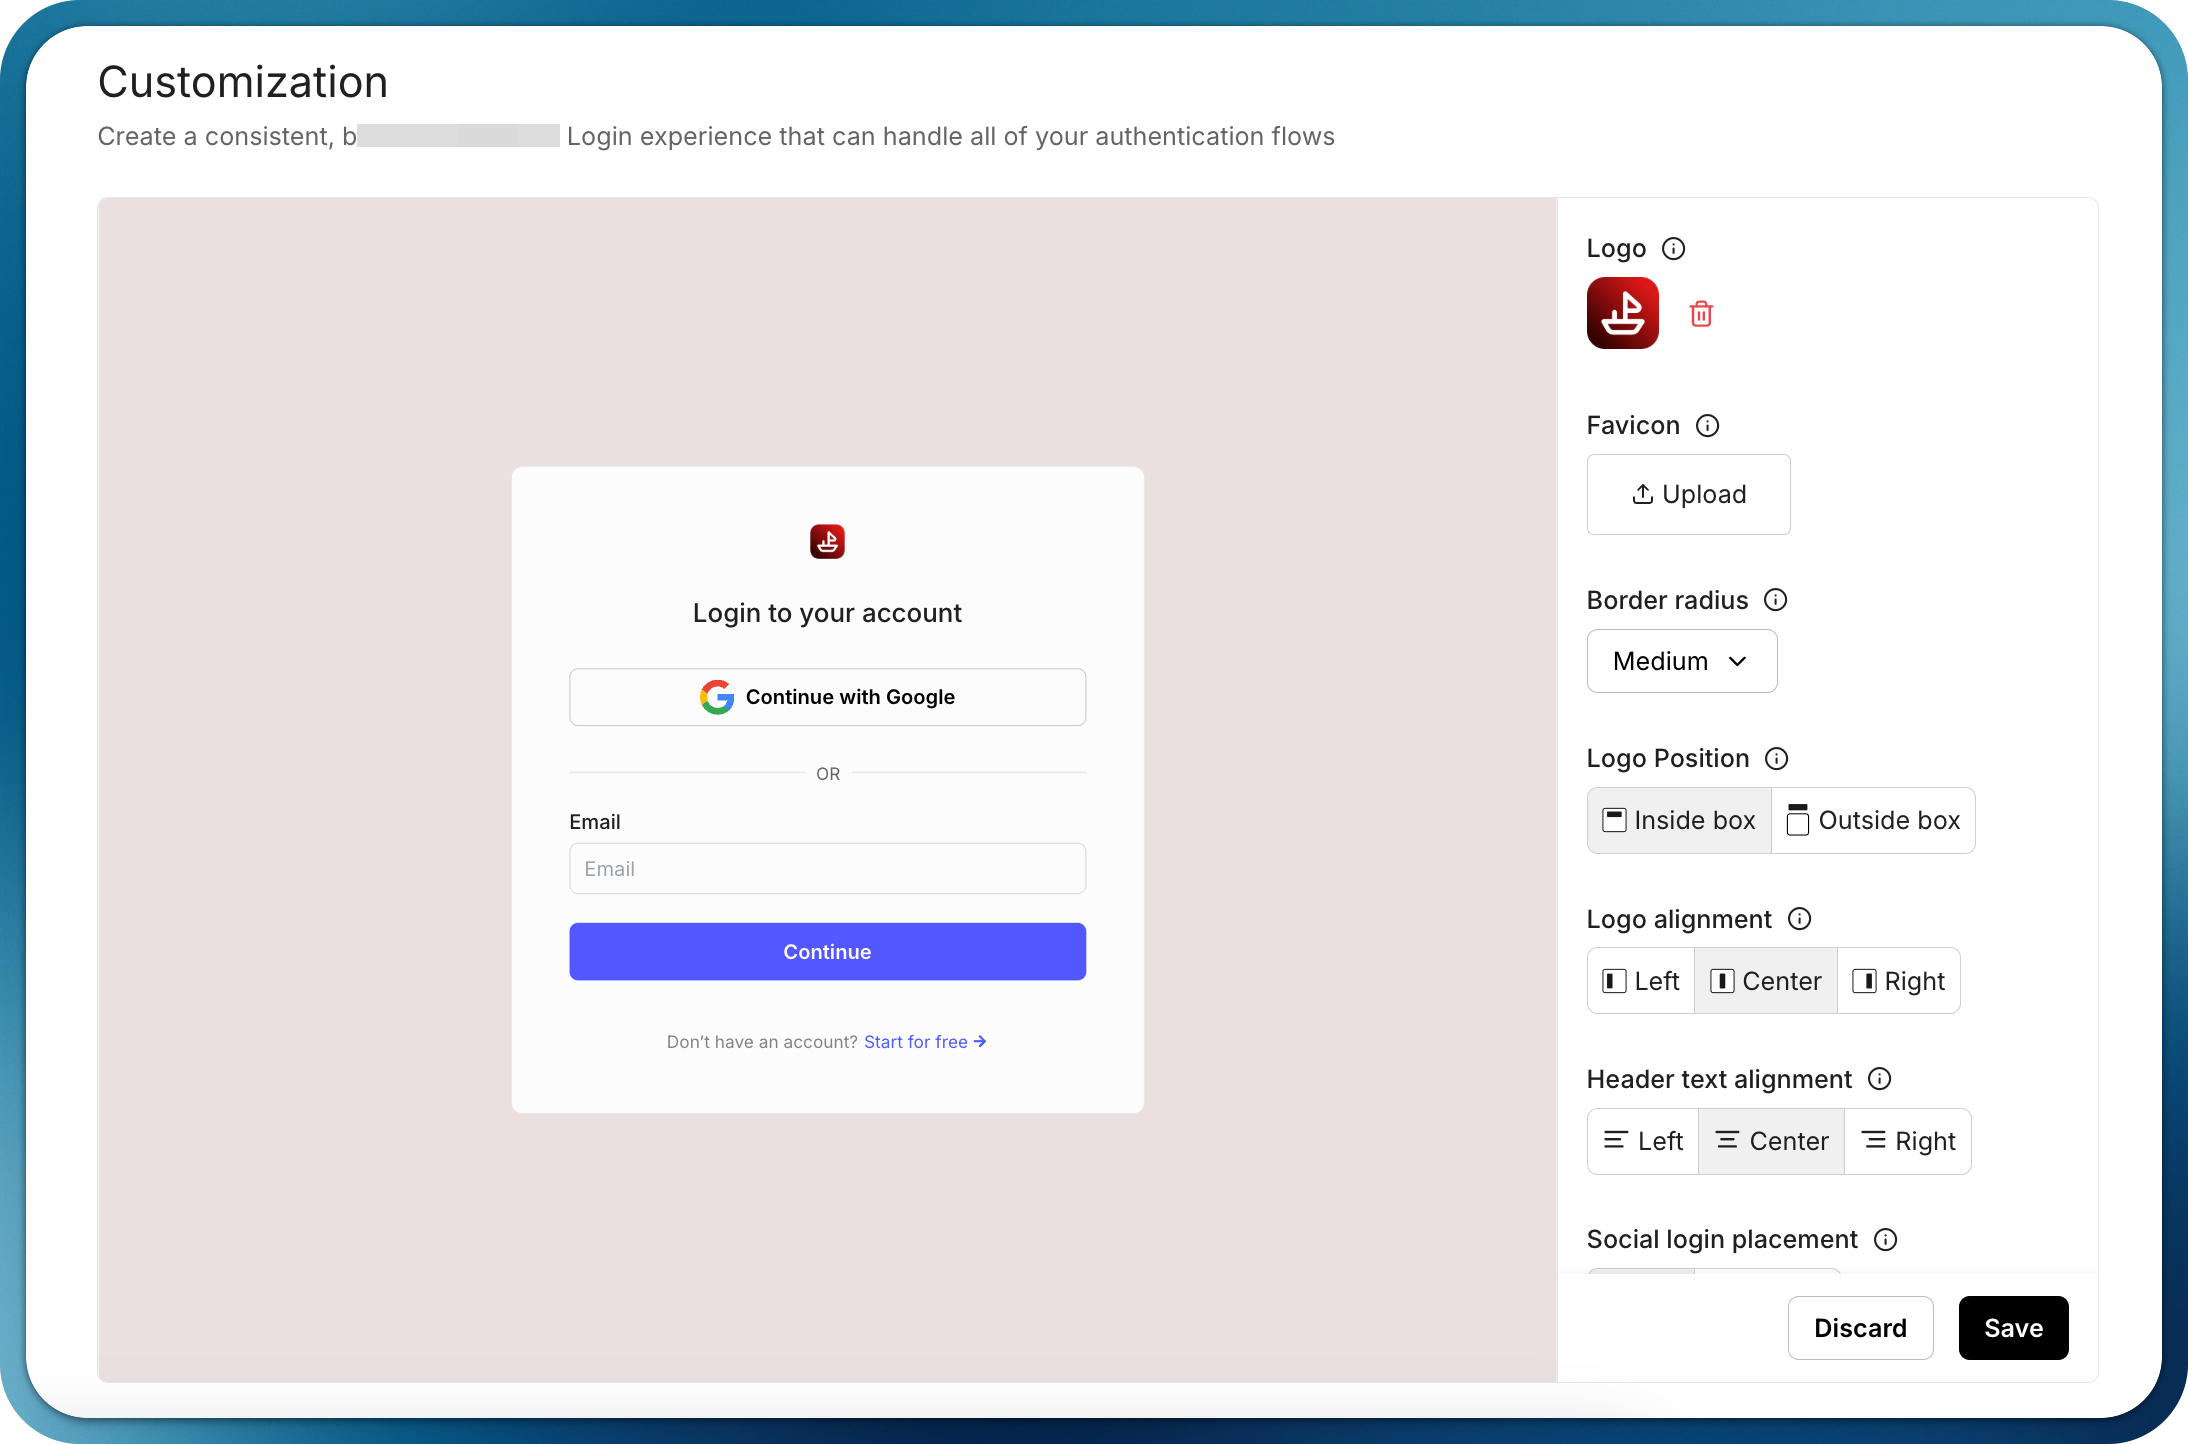Click the Discard button
This screenshot has height=1444, width=2188.
coord(1860,1328)
